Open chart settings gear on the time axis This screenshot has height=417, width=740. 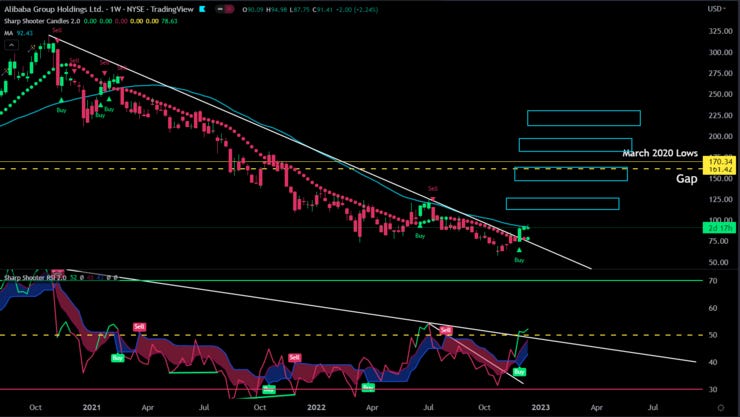(721, 408)
